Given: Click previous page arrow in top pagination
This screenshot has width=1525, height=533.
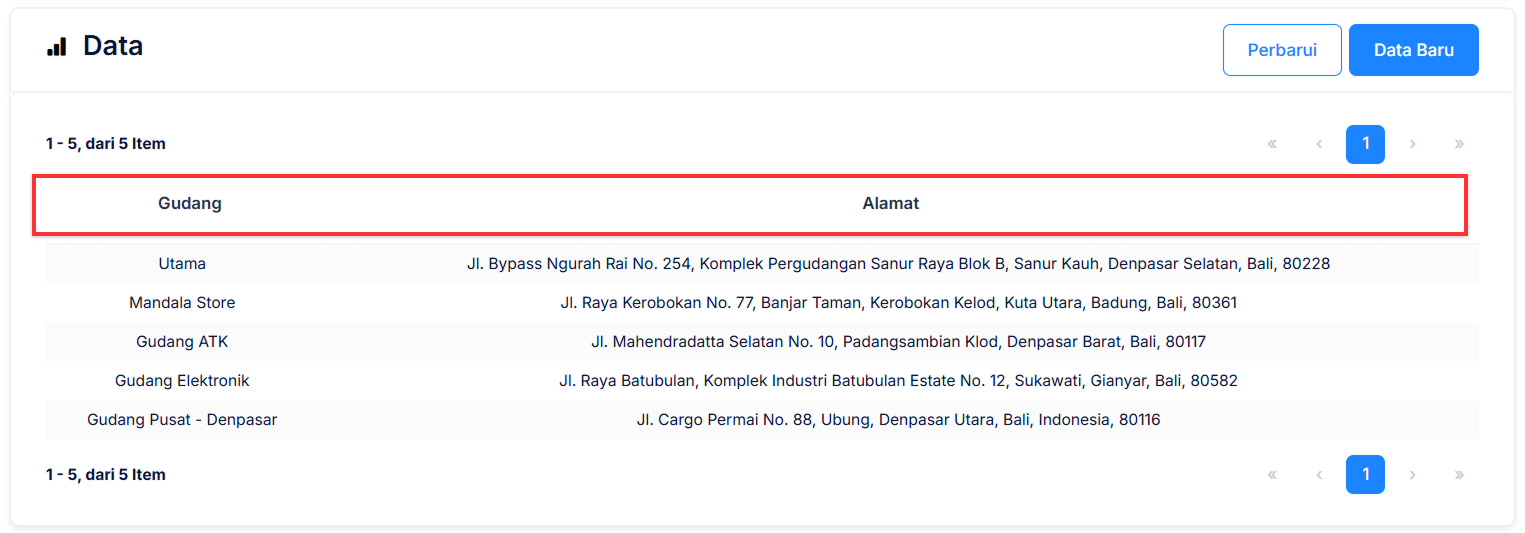Looking at the screenshot, I should [1319, 144].
